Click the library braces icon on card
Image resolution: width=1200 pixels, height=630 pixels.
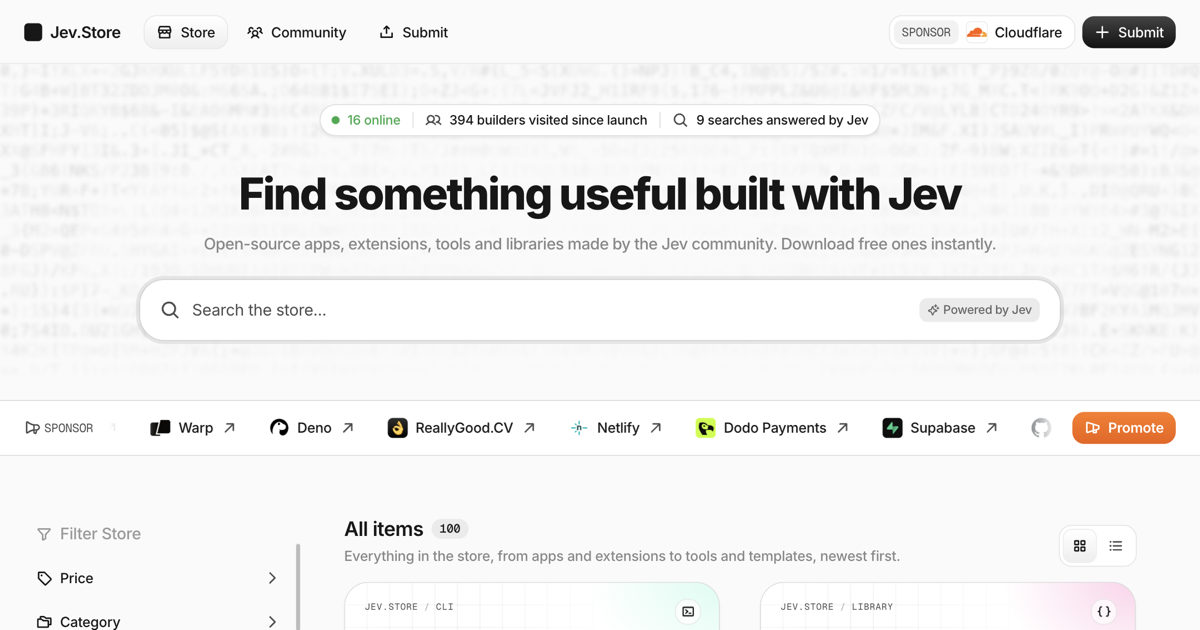pos(1104,611)
